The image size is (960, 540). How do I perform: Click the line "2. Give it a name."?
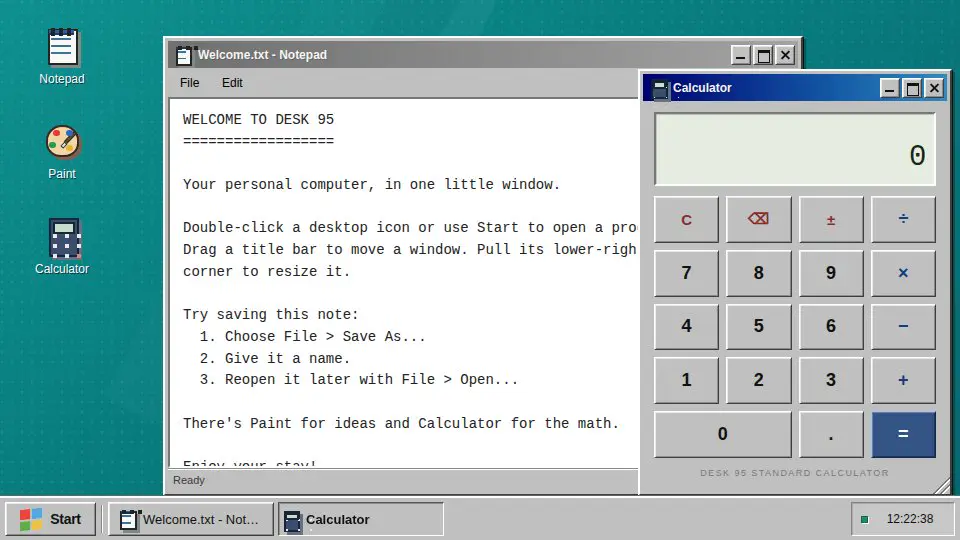coord(275,358)
